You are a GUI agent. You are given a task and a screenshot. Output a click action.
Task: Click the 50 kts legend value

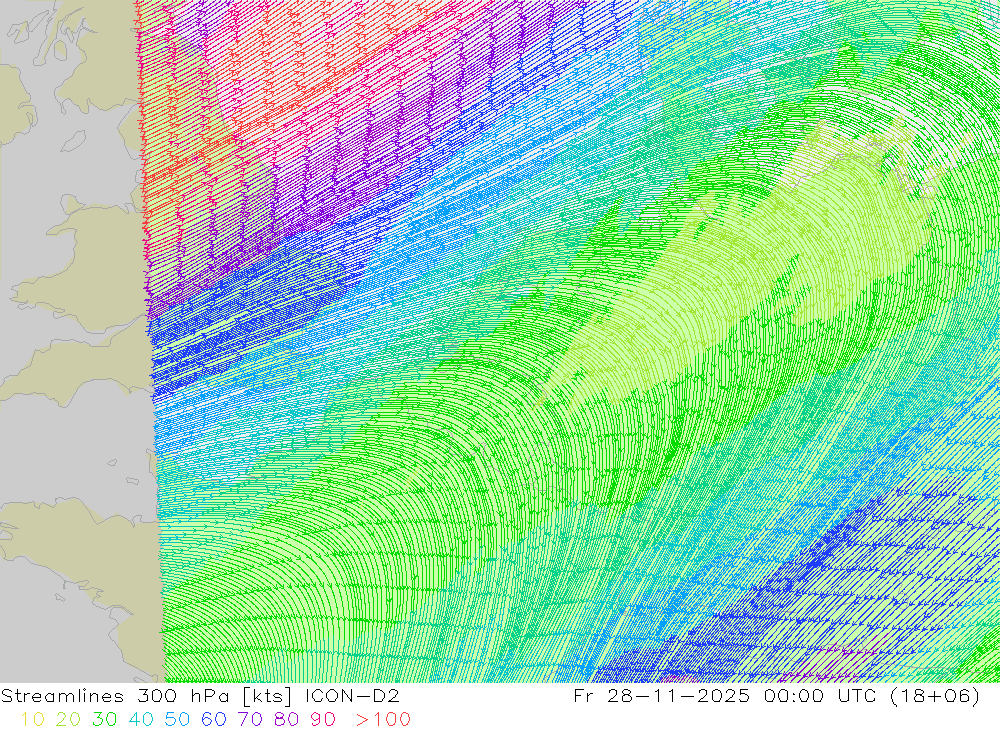(177, 720)
